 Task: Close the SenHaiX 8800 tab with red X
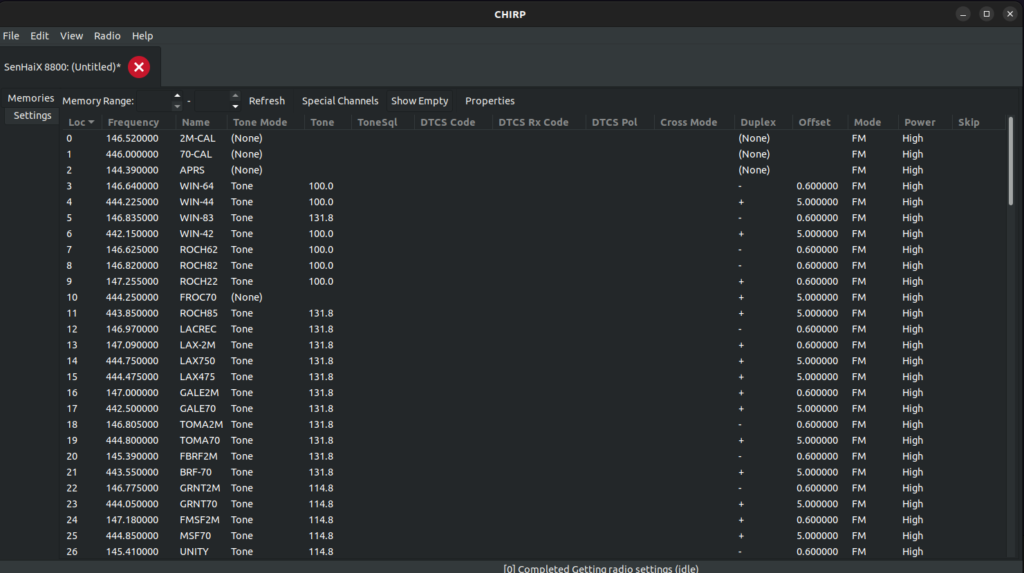click(139, 67)
